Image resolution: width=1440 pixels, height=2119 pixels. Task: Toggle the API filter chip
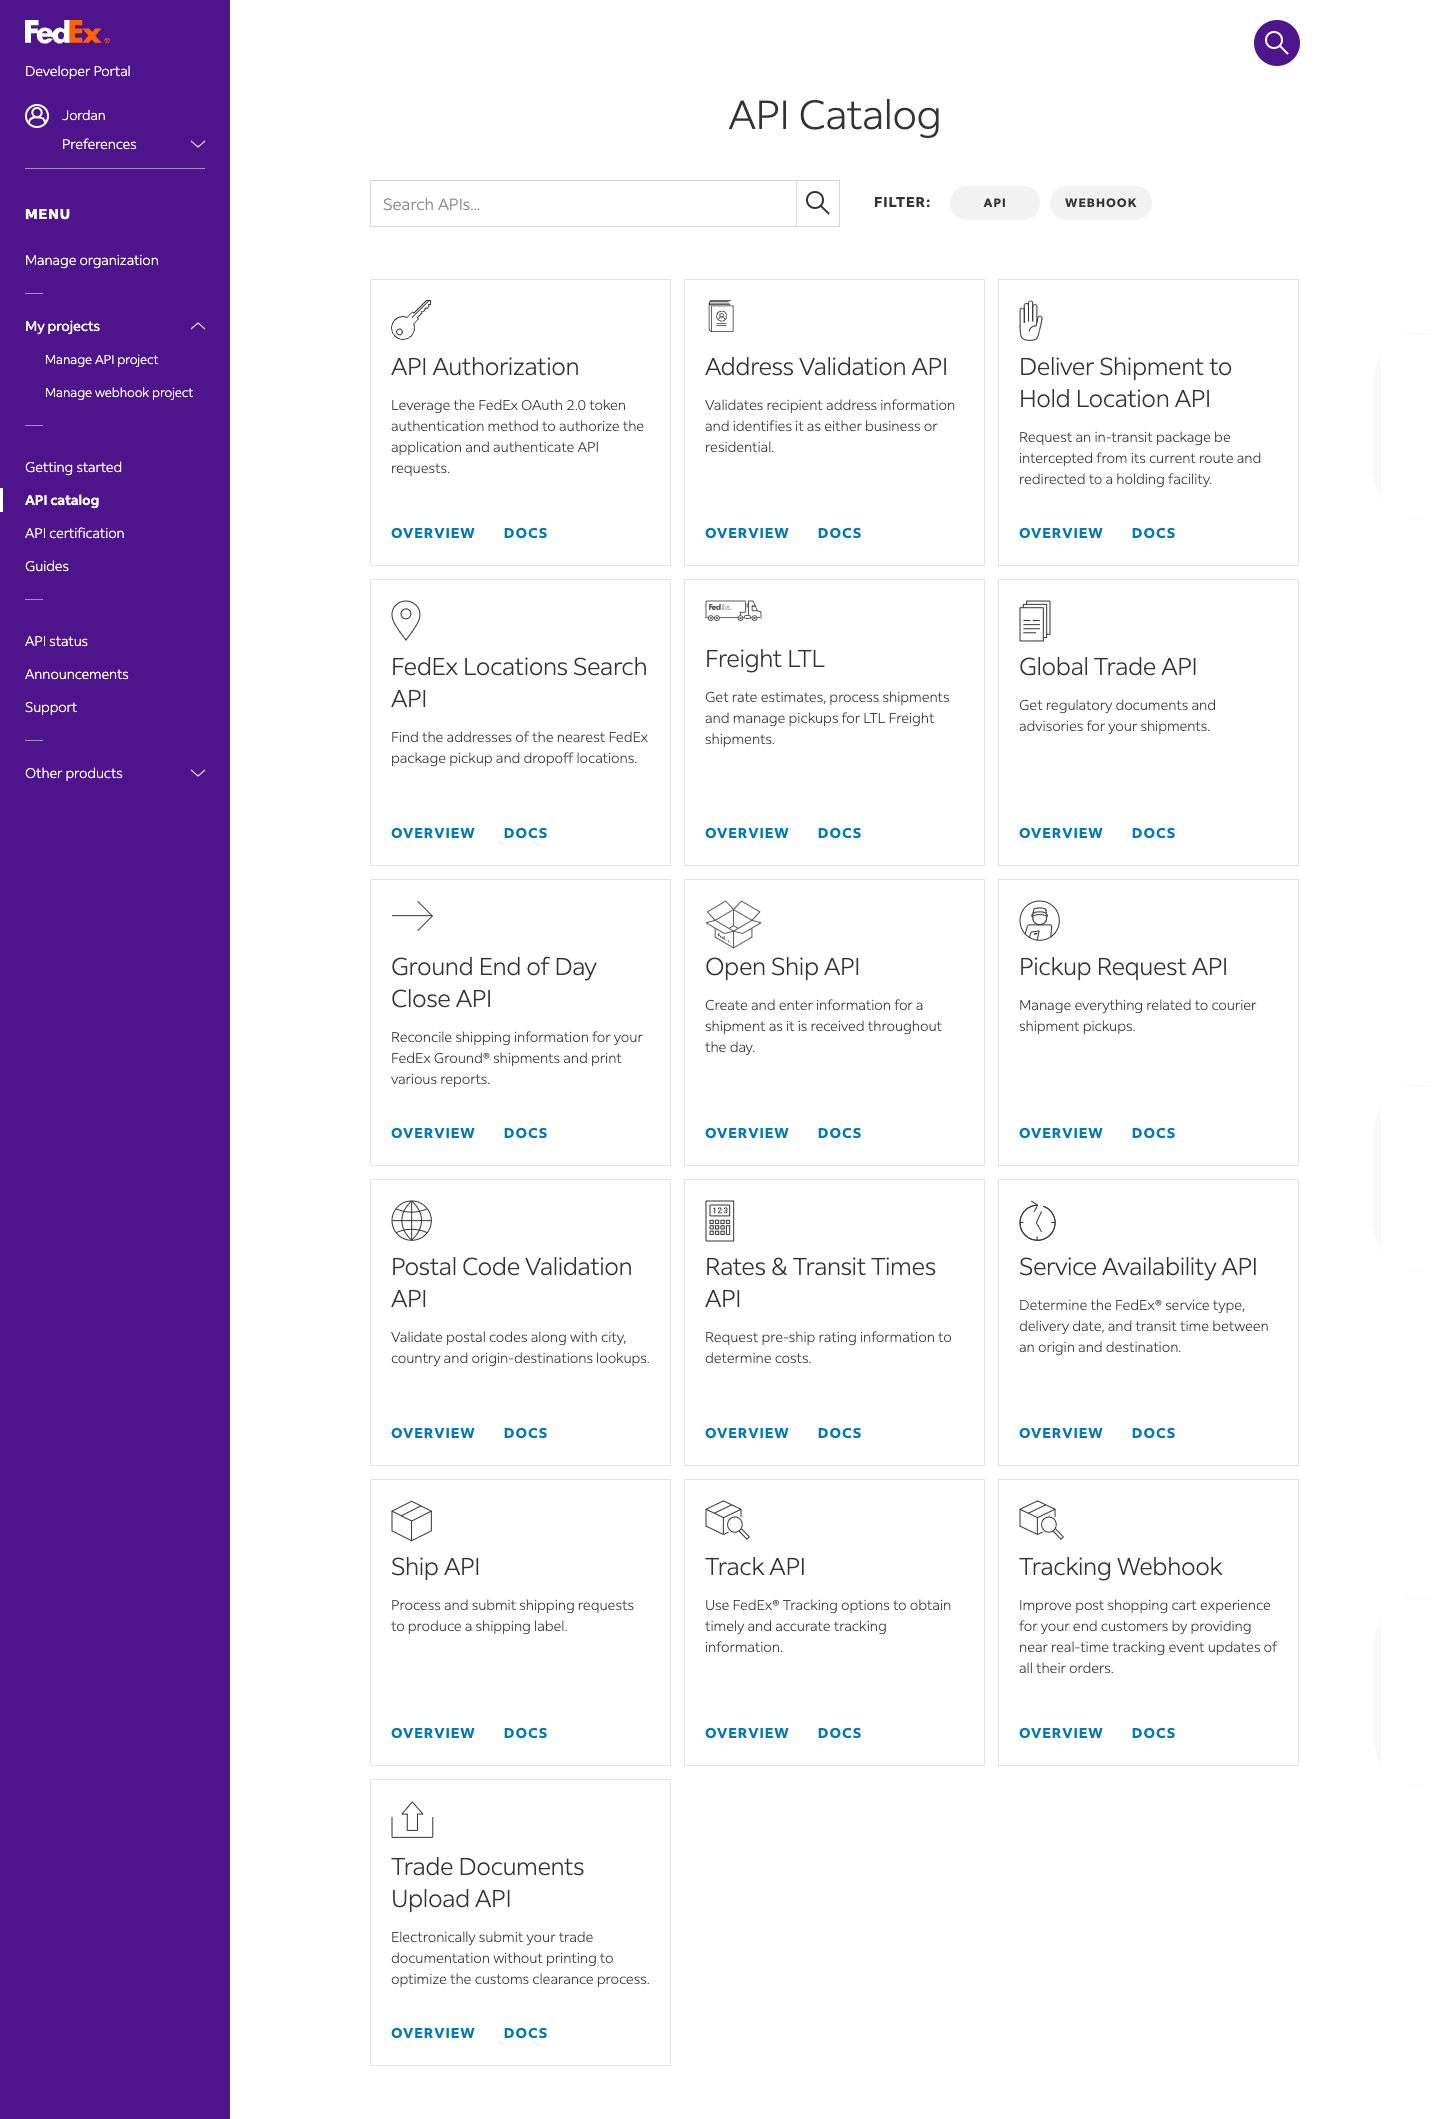[x=994, y=203]
